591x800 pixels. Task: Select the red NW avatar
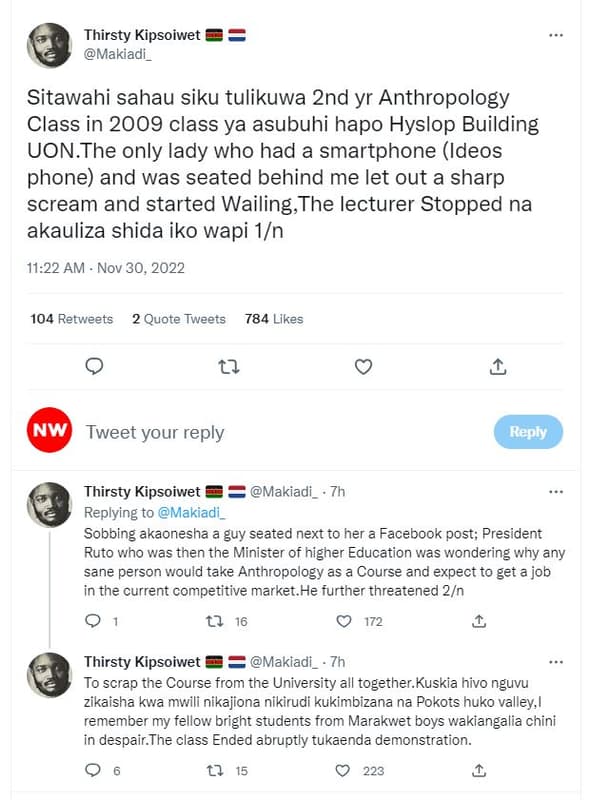tap(48, 430)
